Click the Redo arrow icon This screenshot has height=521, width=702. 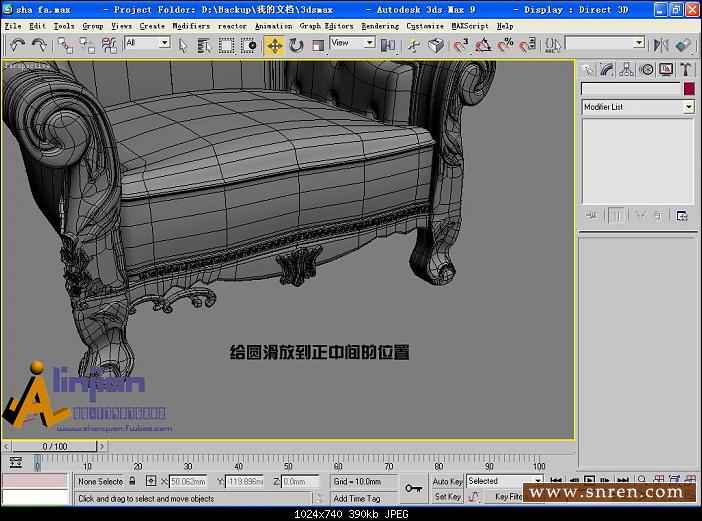tap(39, 45)
